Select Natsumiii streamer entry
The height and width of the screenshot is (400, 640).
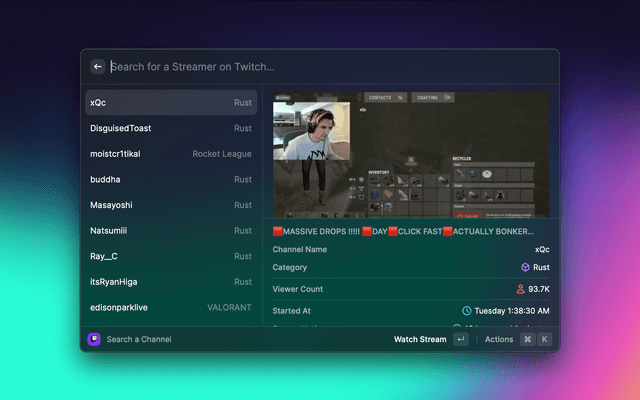tap(170, 231)
